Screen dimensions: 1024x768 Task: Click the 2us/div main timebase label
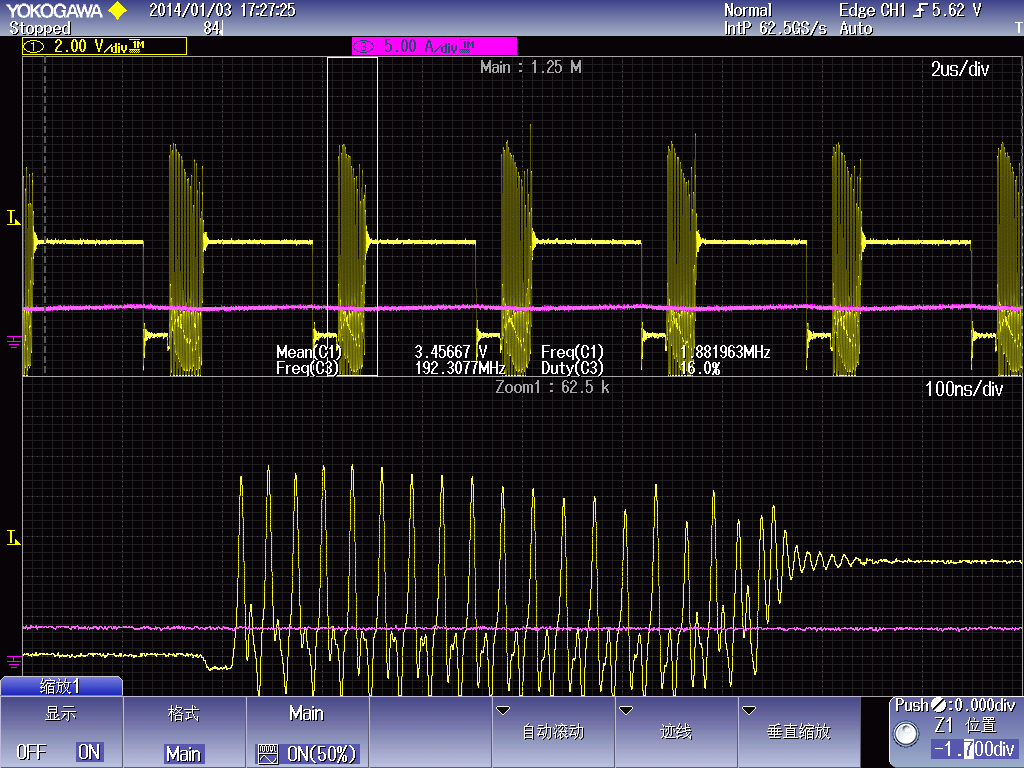click(960, 69)
